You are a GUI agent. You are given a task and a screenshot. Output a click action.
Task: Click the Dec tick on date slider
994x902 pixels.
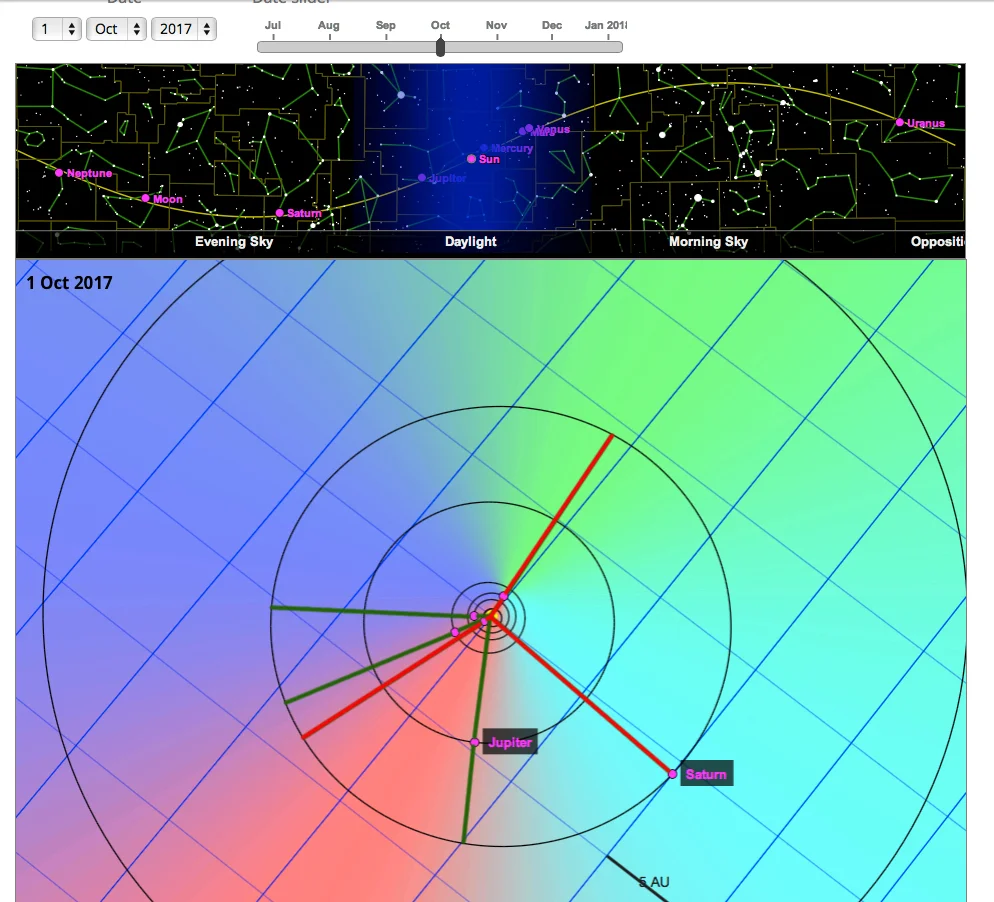click(x=552, y=37)
